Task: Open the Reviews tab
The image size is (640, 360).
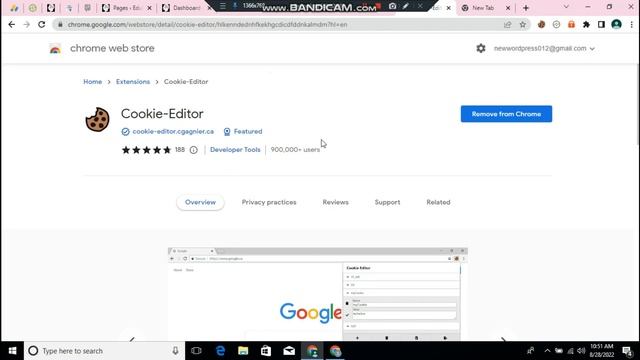Action: tap(336, 202)
